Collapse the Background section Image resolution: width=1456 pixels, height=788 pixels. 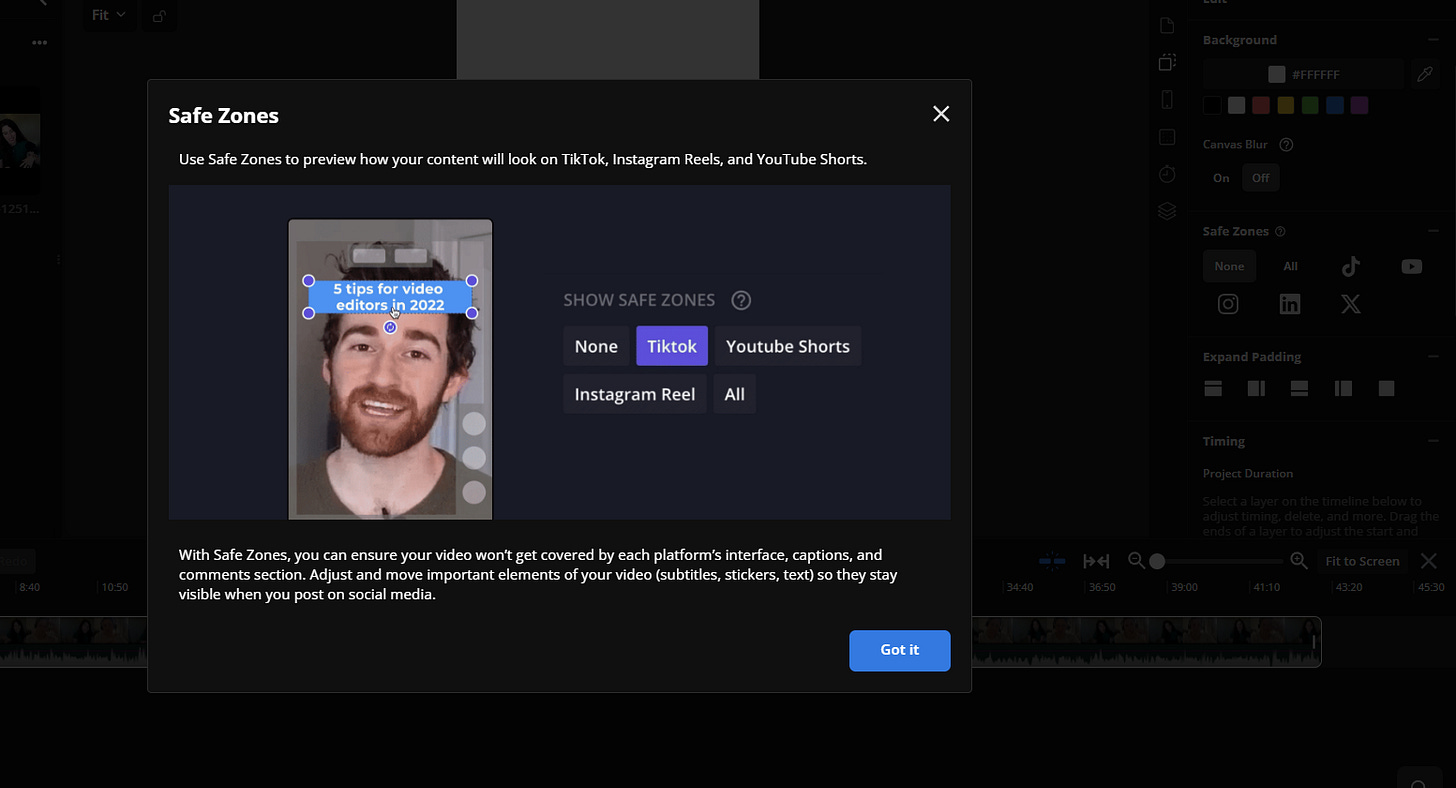(1433, 40)
